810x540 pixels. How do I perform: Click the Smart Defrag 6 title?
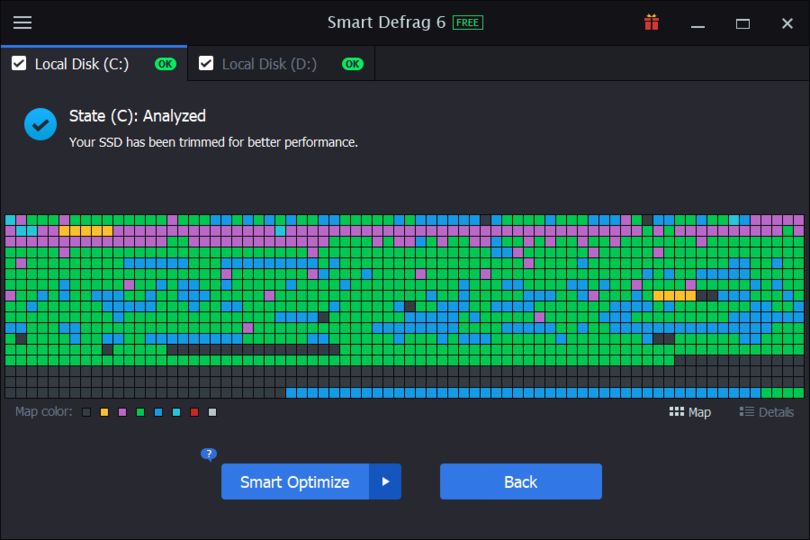pyautogui.click(x=386, y=22)
